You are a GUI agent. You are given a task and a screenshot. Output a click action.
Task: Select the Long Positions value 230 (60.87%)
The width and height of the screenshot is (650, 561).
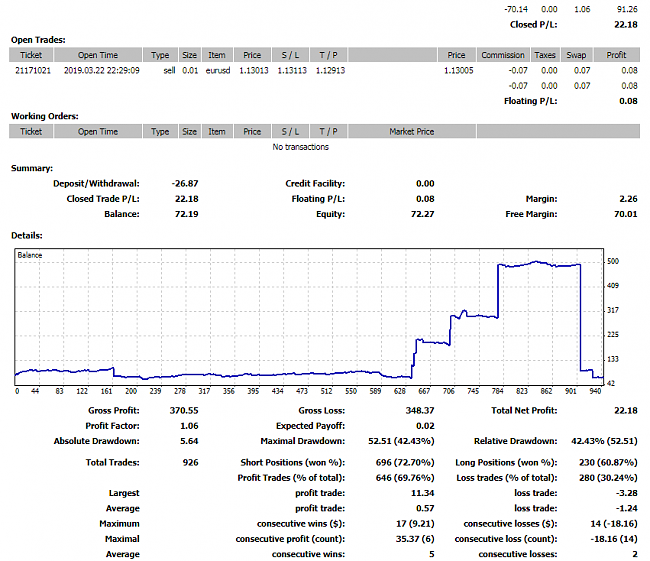tap(608, 462)
